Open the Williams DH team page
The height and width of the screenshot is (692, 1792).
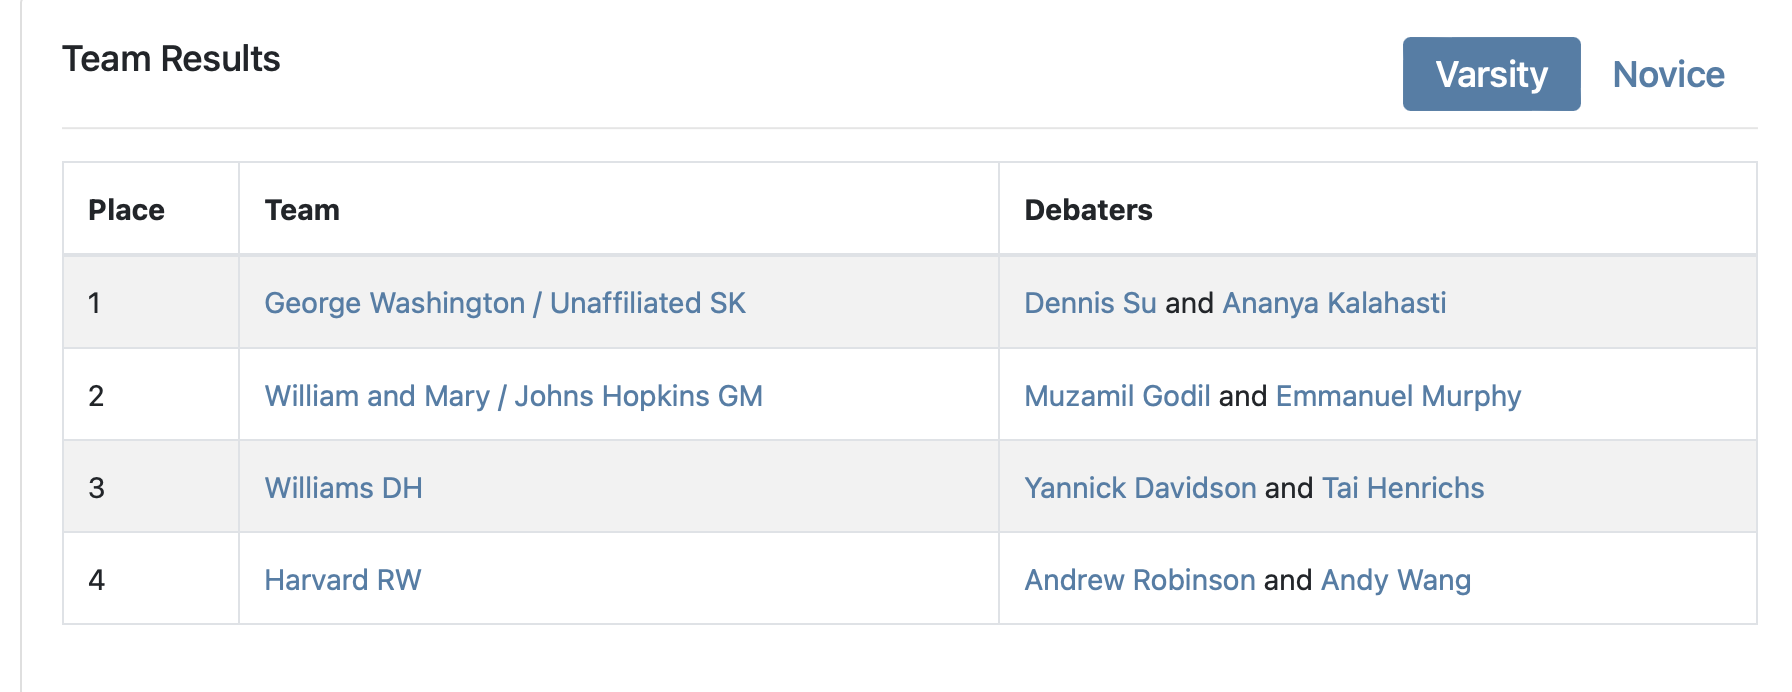[343, 488]
